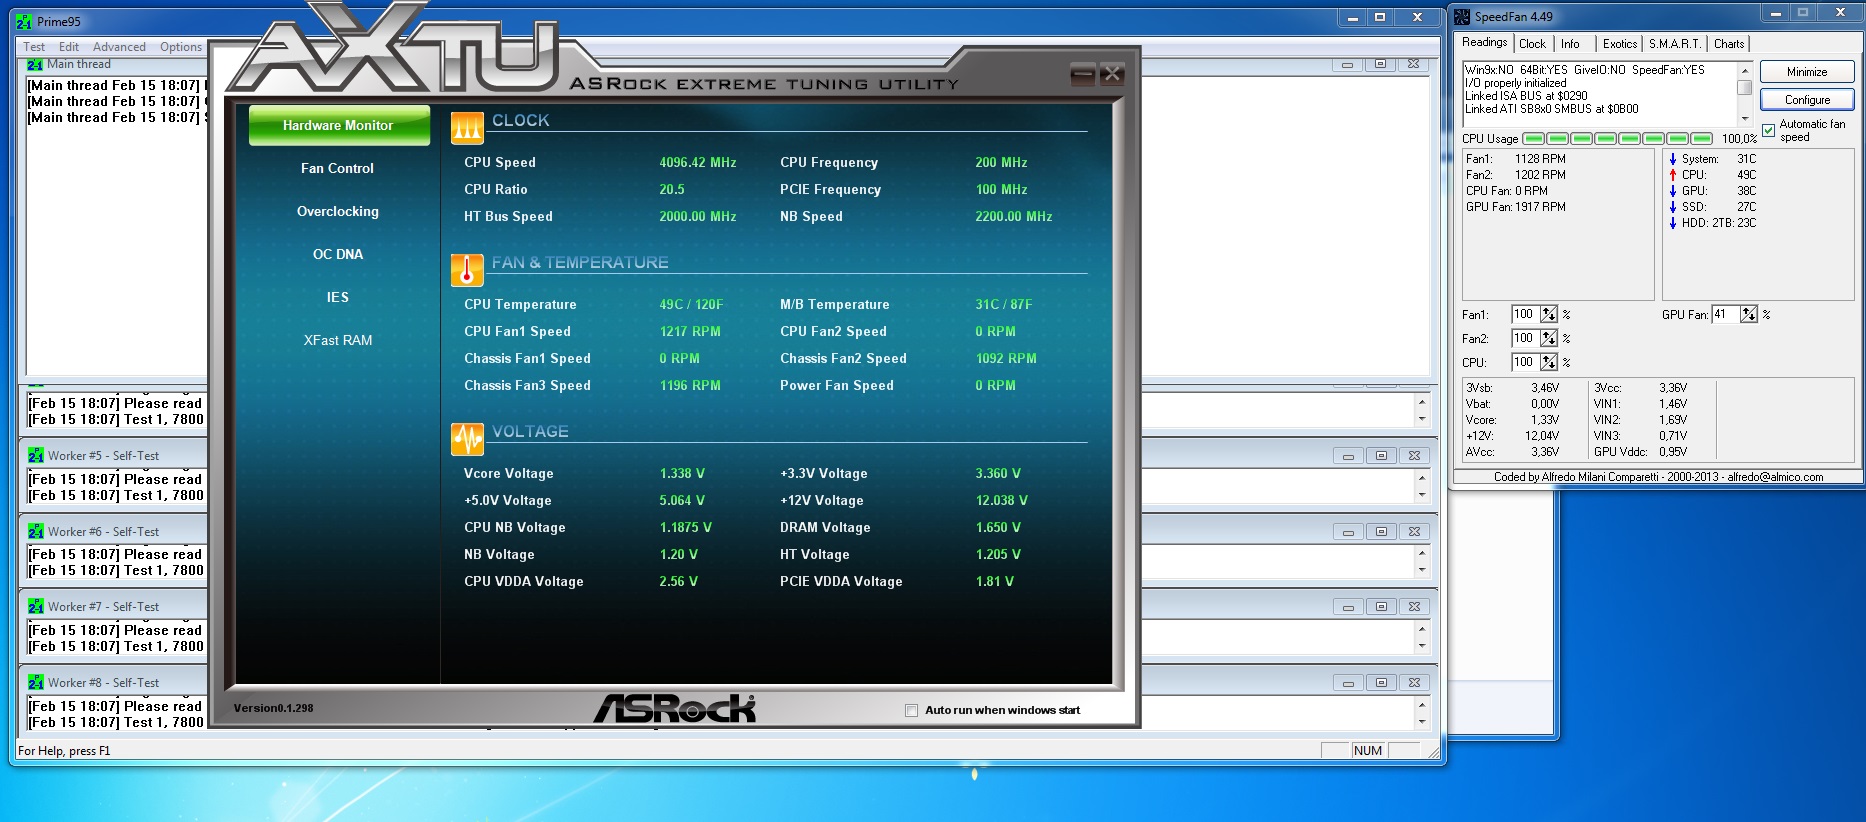Click the GPU Fan percentage field

[x=1726, y=314]
